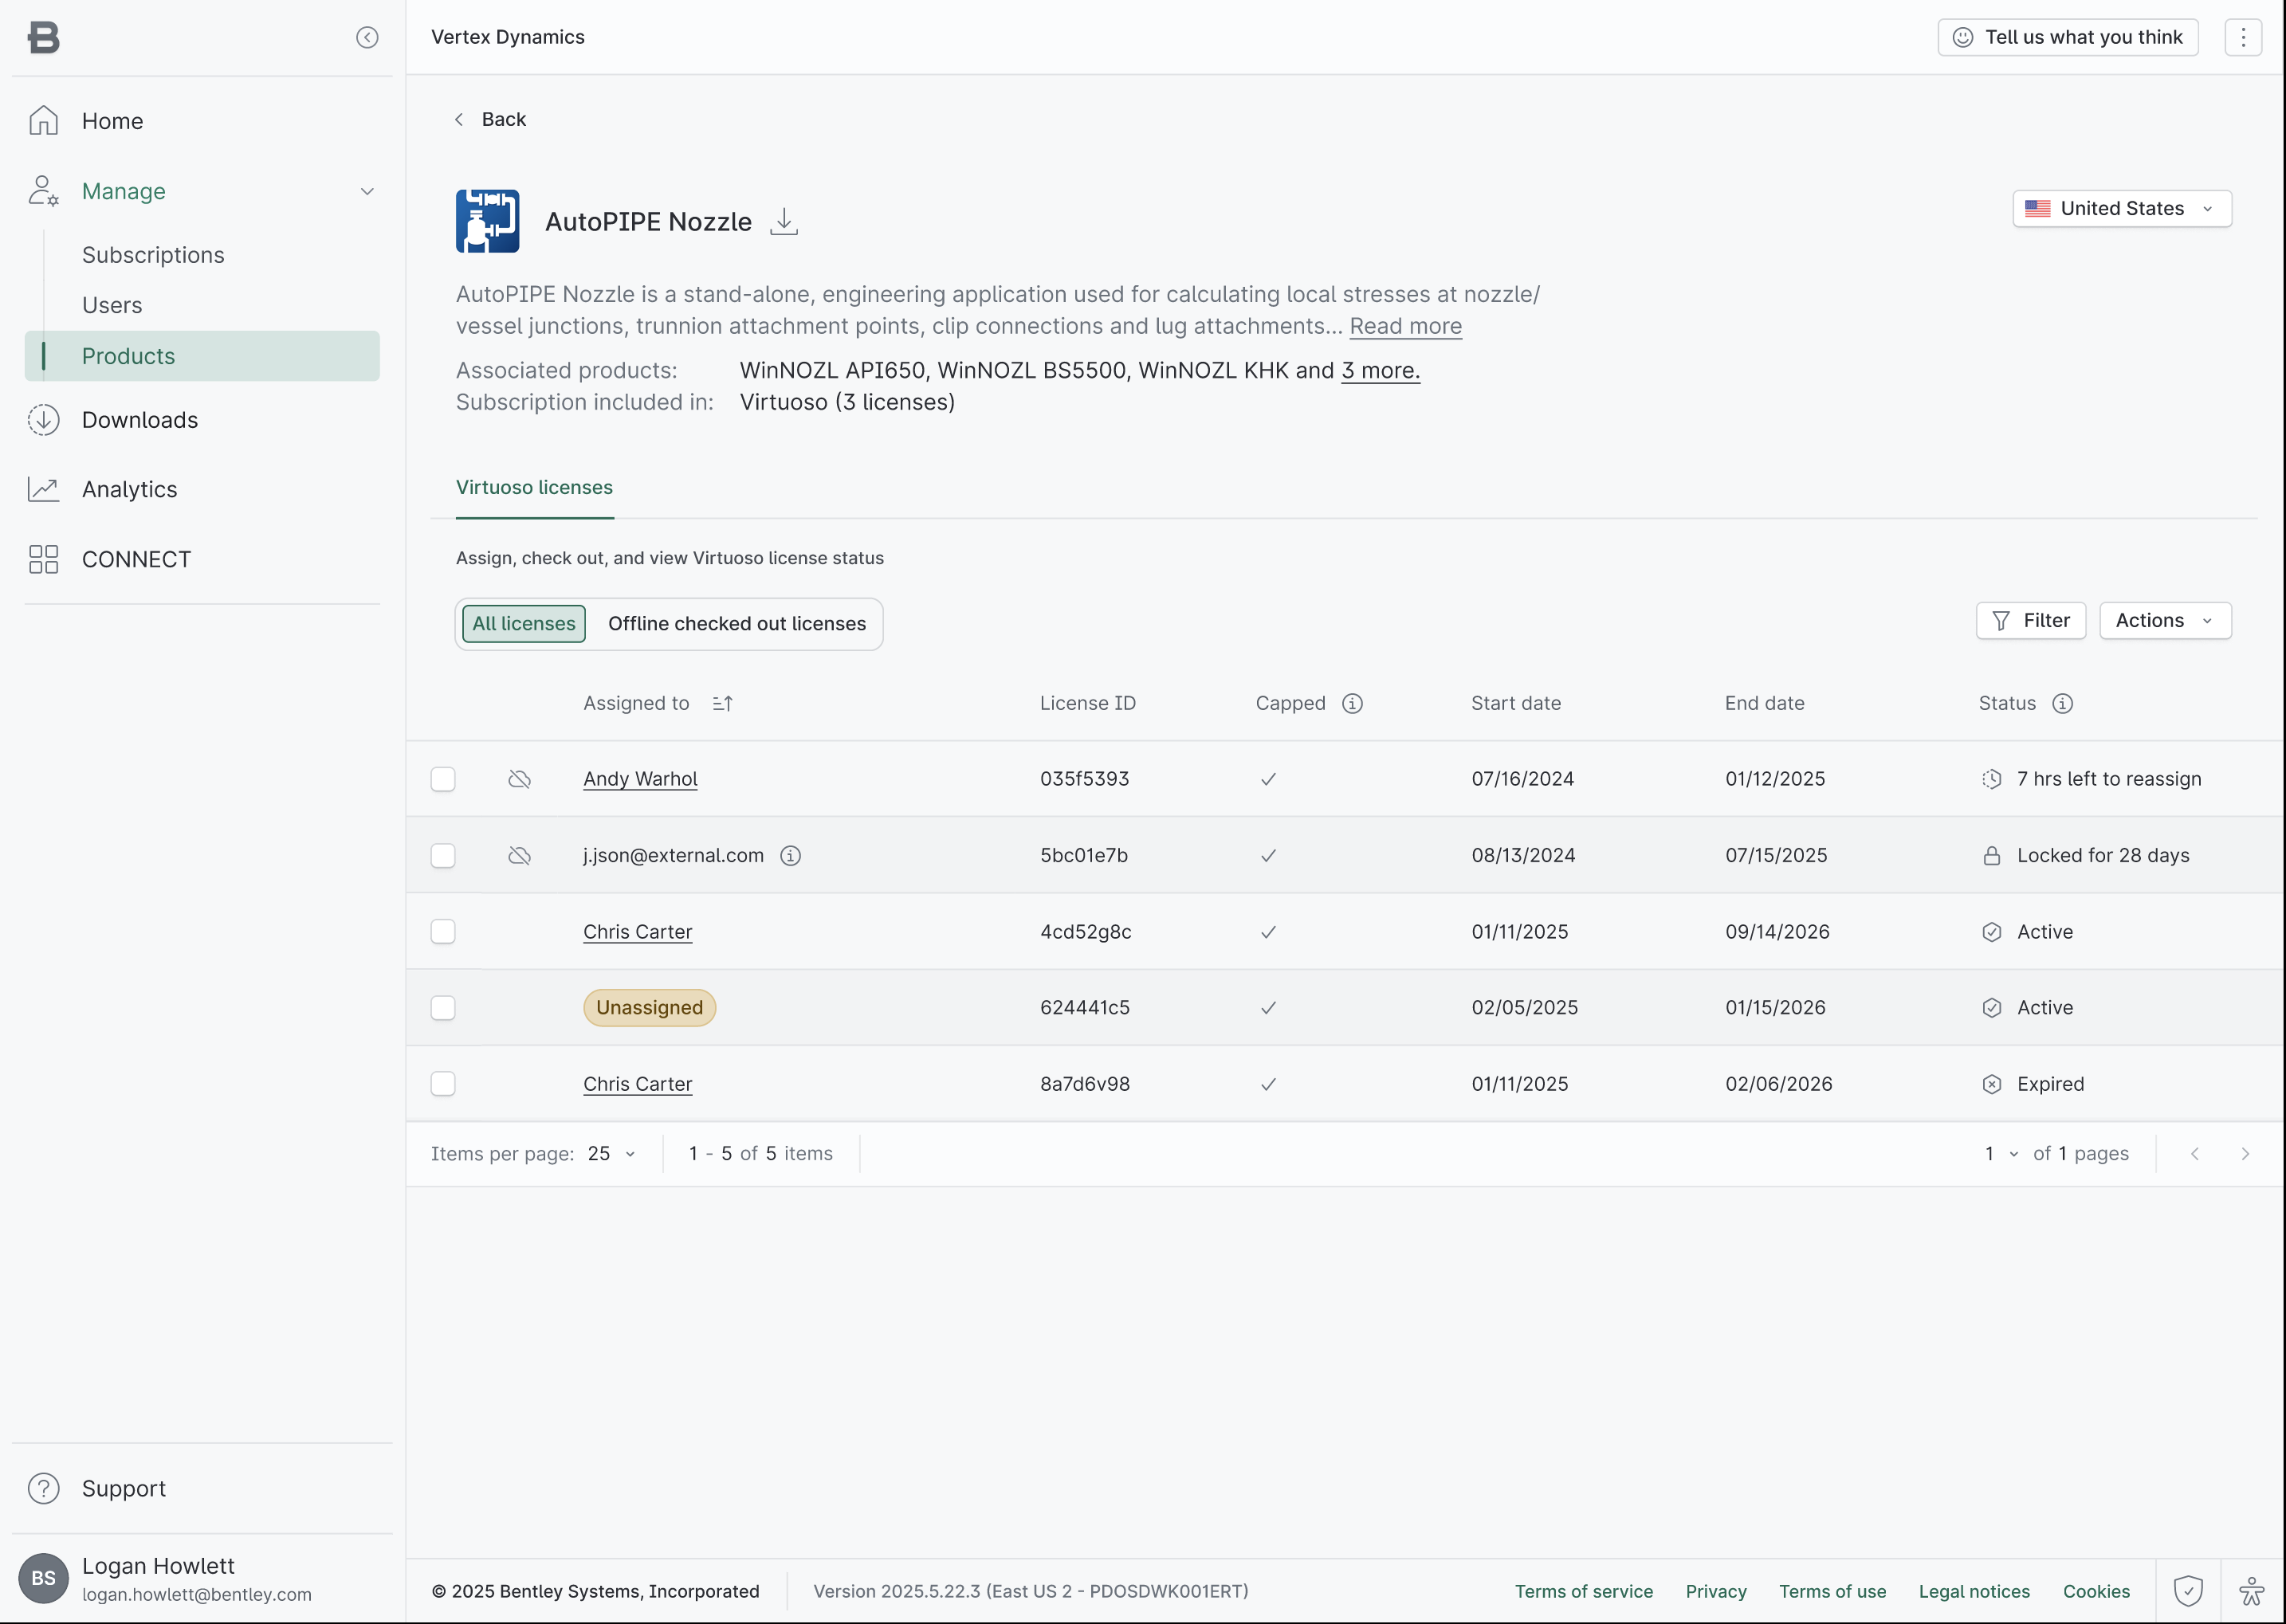Check the j.json@external.com row checkbox
Viewport: 2286px width, 1624px height.
[443, 855]
